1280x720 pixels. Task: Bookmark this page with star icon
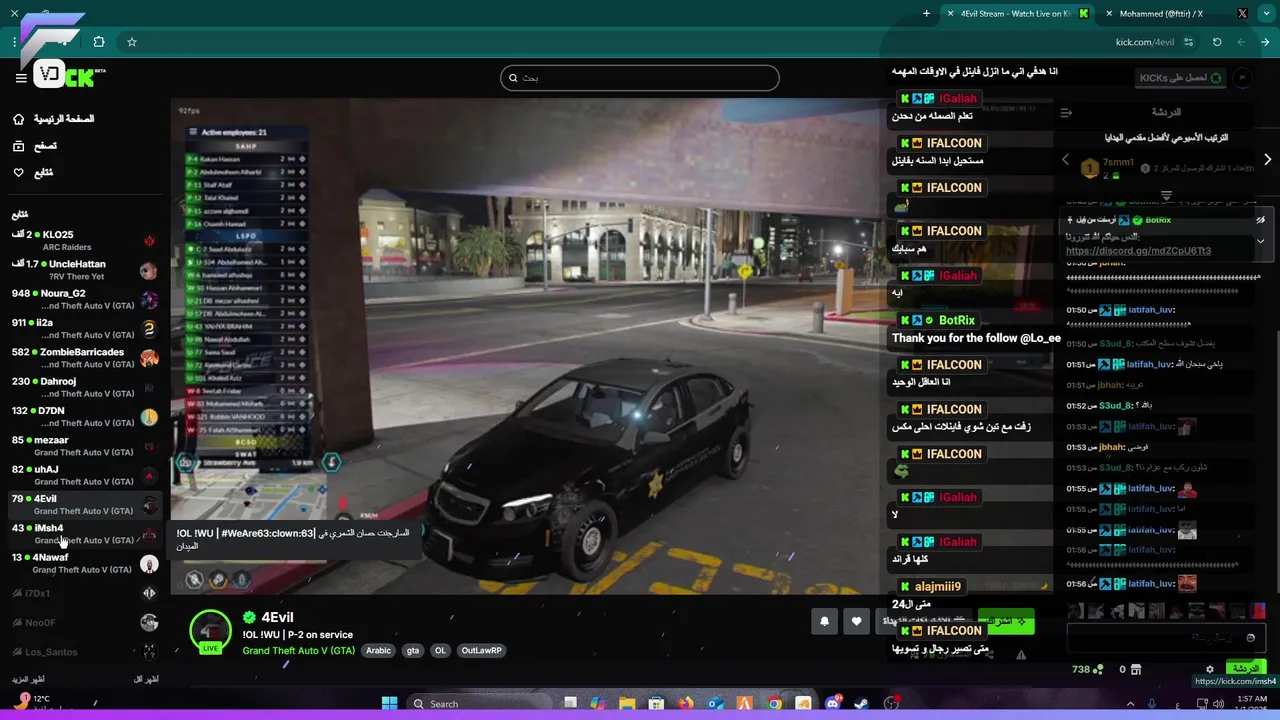(x=131, y=42)
